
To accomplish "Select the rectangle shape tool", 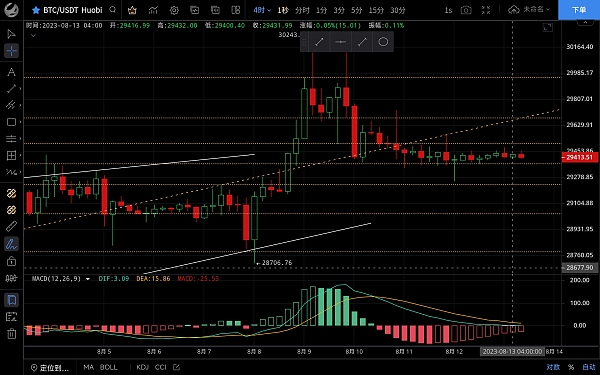I will click(11, 122).
